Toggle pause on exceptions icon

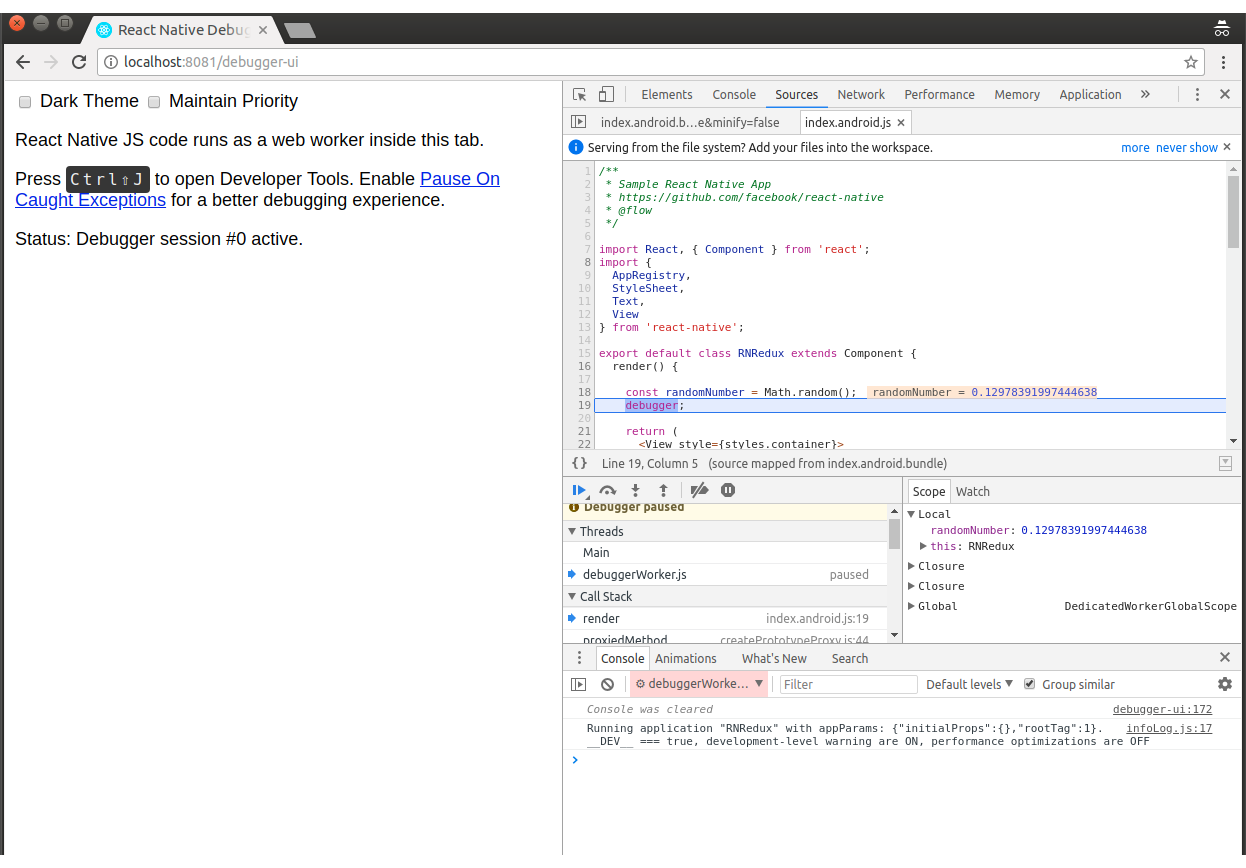point(728,490)
